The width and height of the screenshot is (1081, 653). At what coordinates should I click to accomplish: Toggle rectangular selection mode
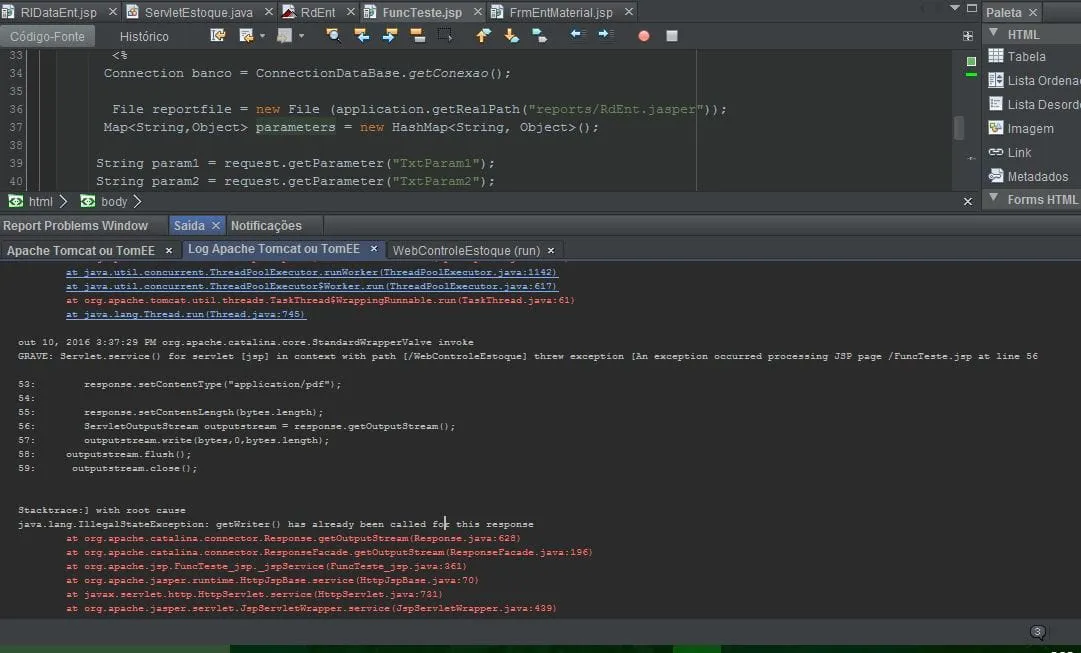(x=445, y=35)
